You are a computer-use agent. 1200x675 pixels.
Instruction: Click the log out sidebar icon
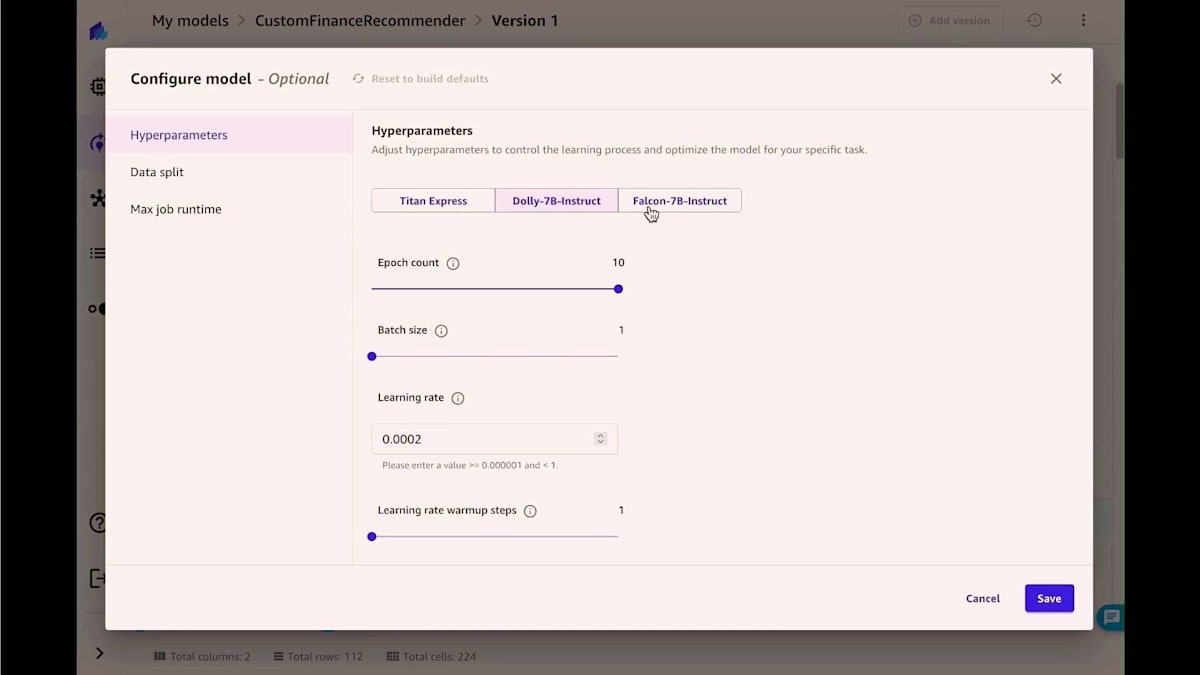(98, 578)
